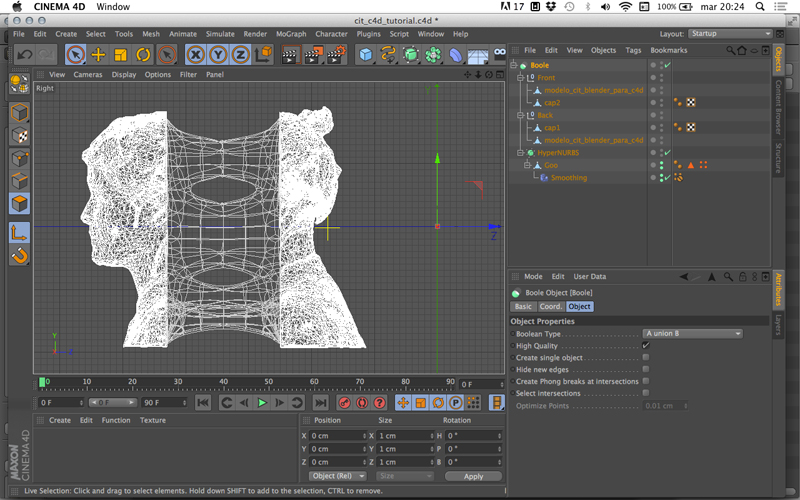This screenshot has width=800, height=500.
Task: Click the timeline frame scrubber
Action: click(x=42, y=382)
